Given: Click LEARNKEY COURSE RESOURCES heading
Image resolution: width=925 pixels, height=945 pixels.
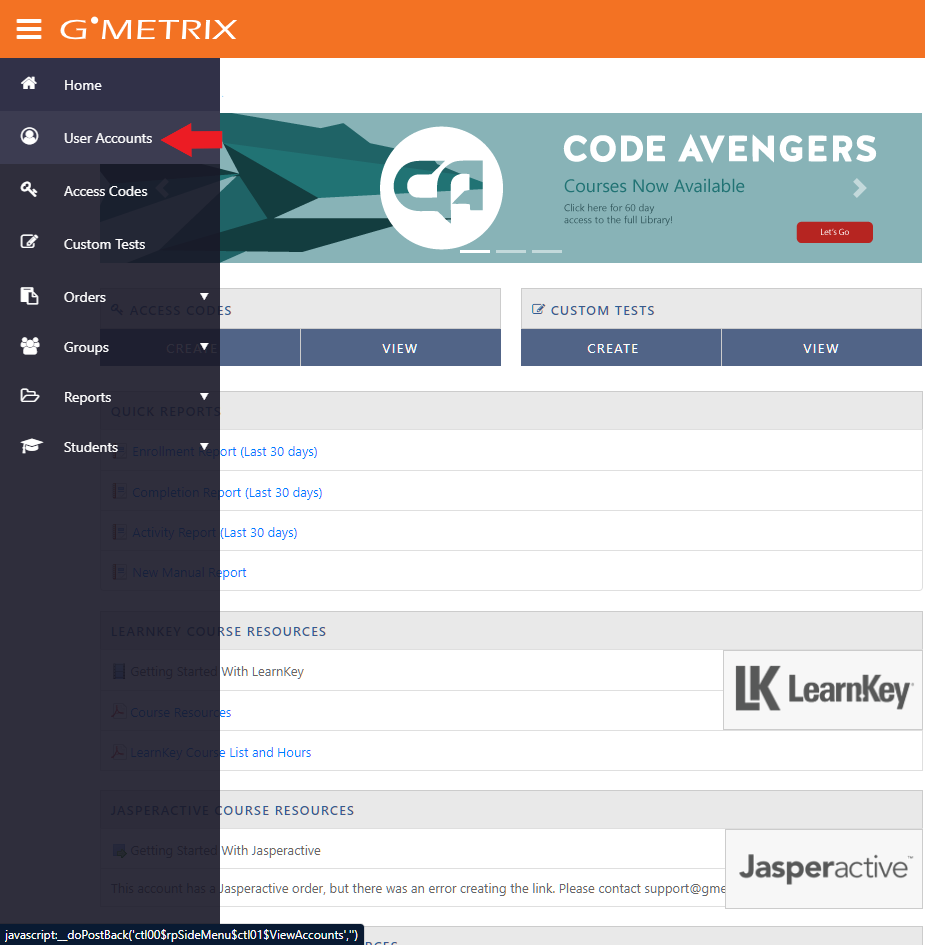Looking at the screenshot, I should (219, 632).
